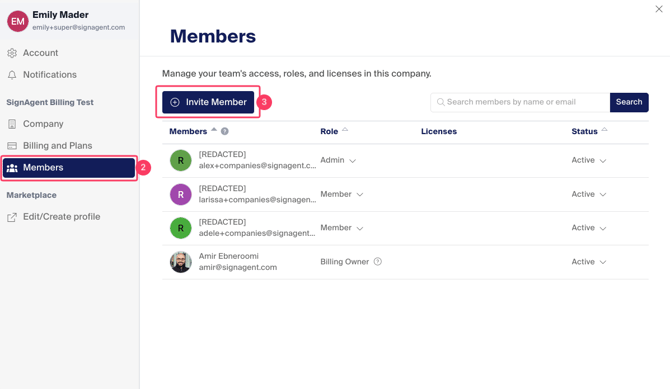This screenshot has height=389, width=670.
Task: Click the Company building icon
Action: pos(12,124)
